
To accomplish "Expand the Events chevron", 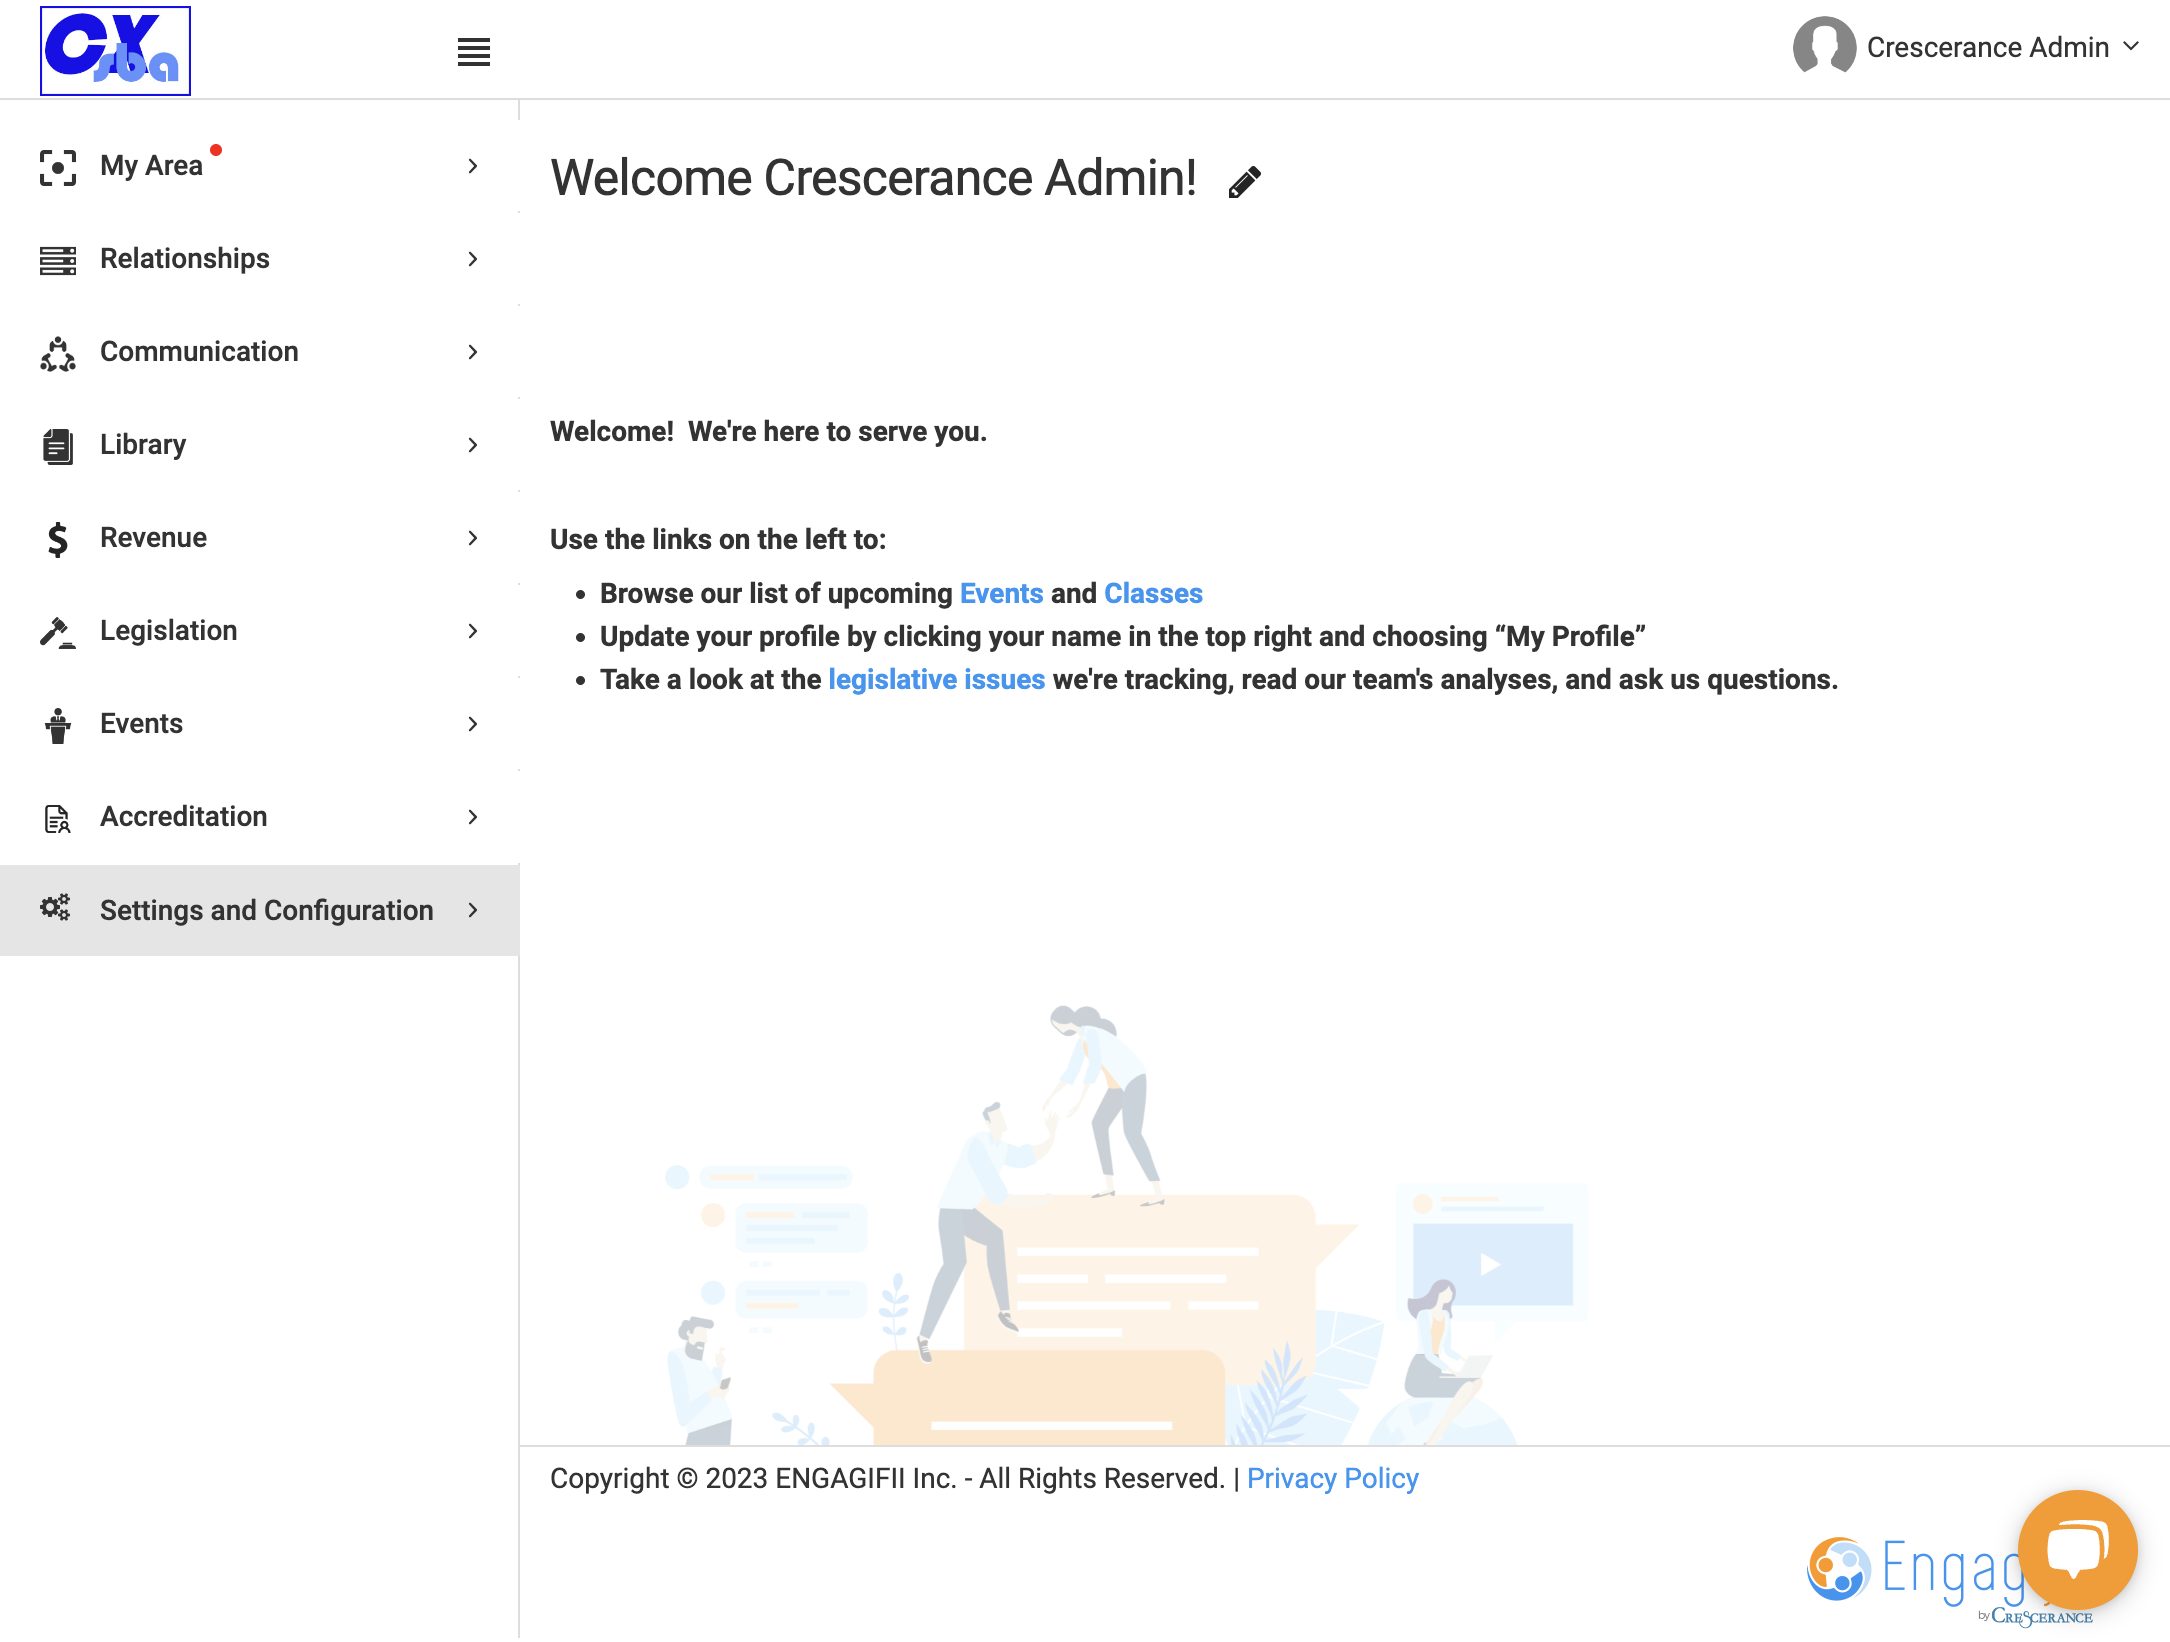I will pos(473,724).
